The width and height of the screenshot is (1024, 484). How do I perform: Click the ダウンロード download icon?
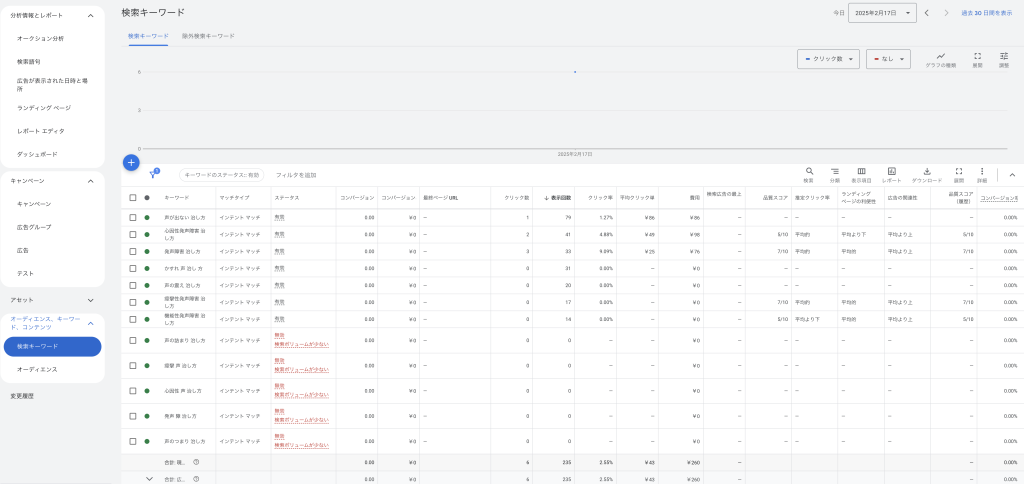tap(927, 174)
